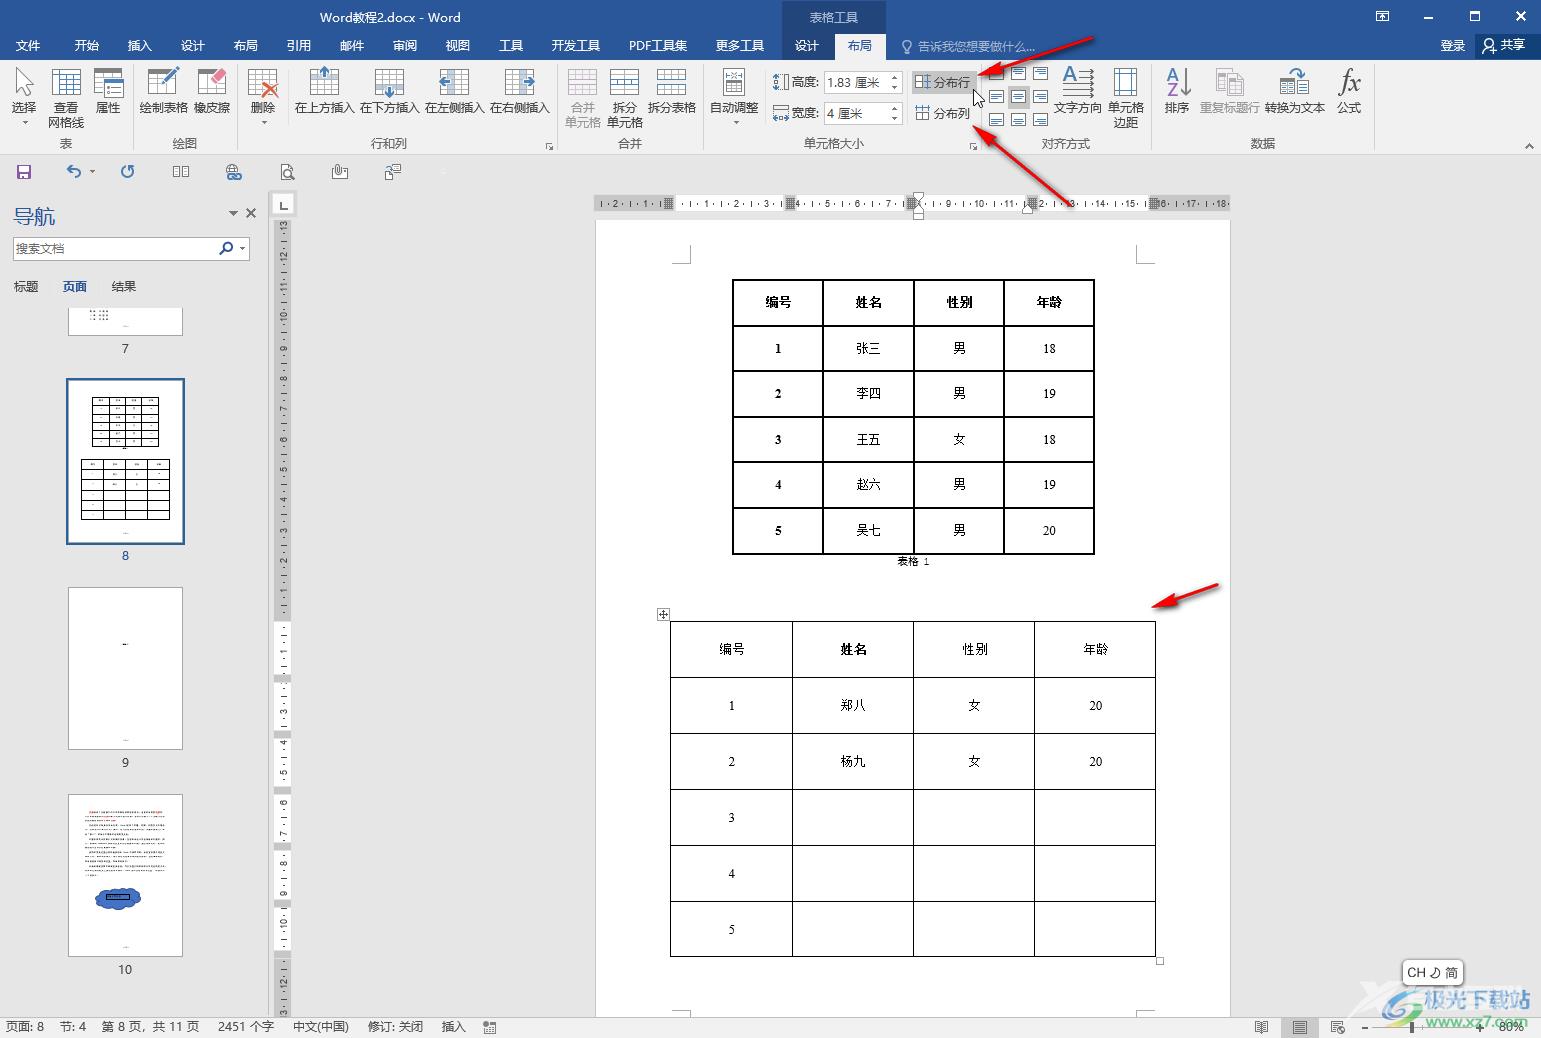Insert column to the right (在右侧插入)
The width and height of the screenshot is (1541, 1038).
519,91
